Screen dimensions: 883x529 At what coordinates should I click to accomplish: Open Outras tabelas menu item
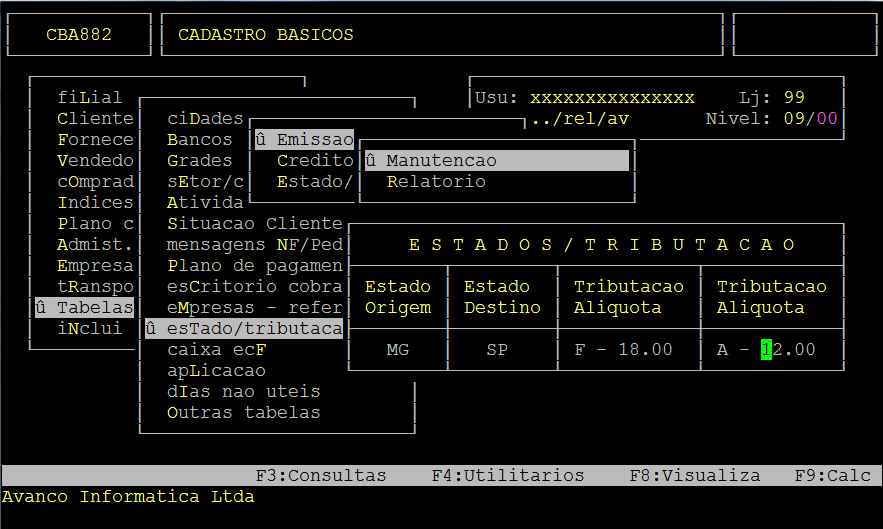click(x=243, y=413)
